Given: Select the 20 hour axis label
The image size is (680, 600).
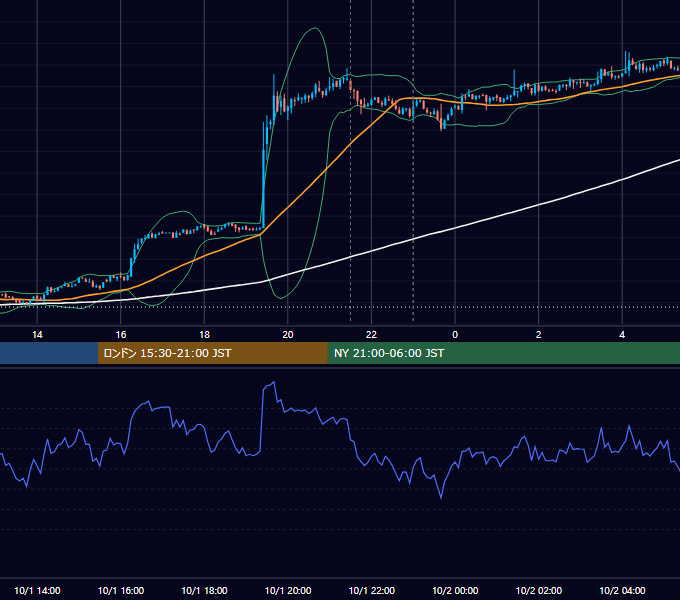Looking at the screenshot, I should pos(288,335).
